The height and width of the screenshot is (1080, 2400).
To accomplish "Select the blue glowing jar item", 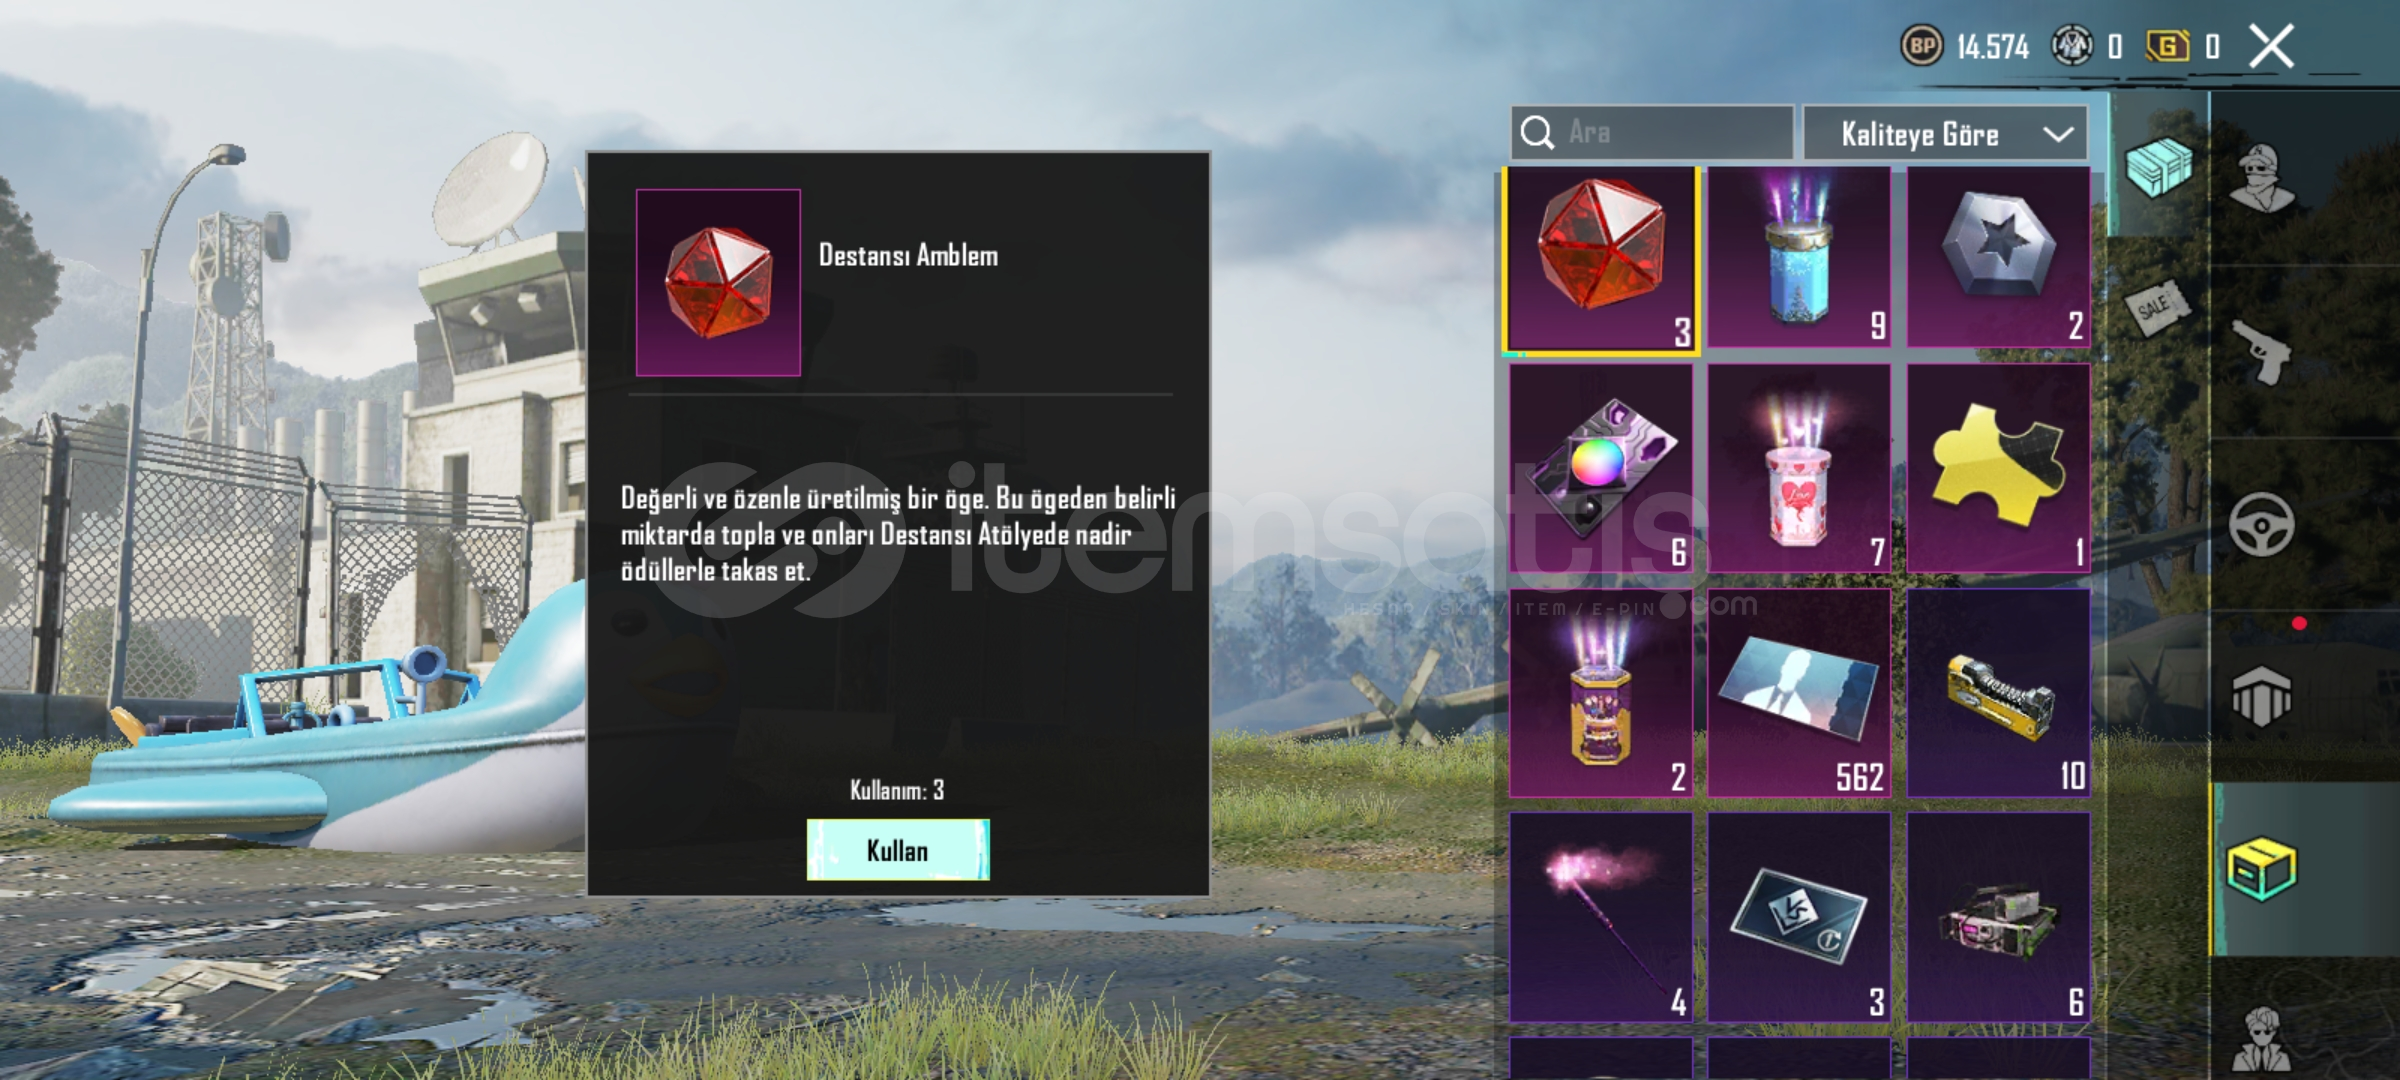I will coord(1799,258).
